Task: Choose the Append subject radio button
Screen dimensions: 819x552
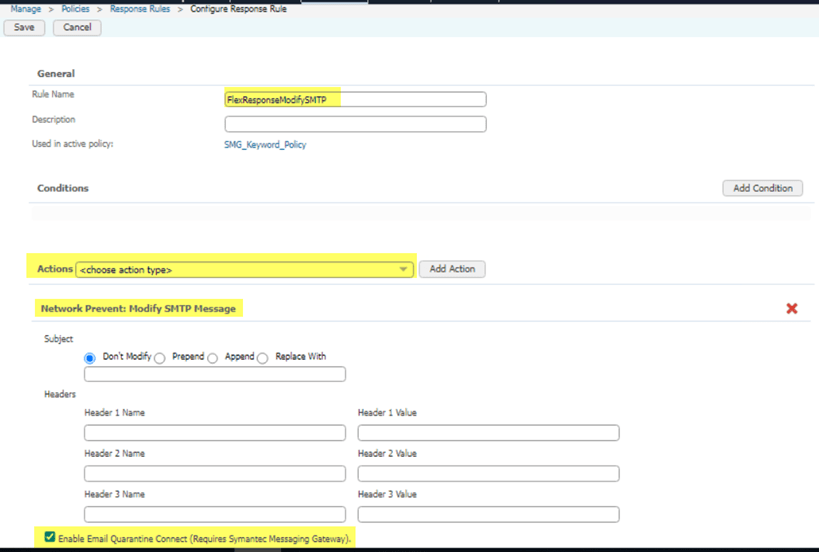Action: (x=213, y=358)
